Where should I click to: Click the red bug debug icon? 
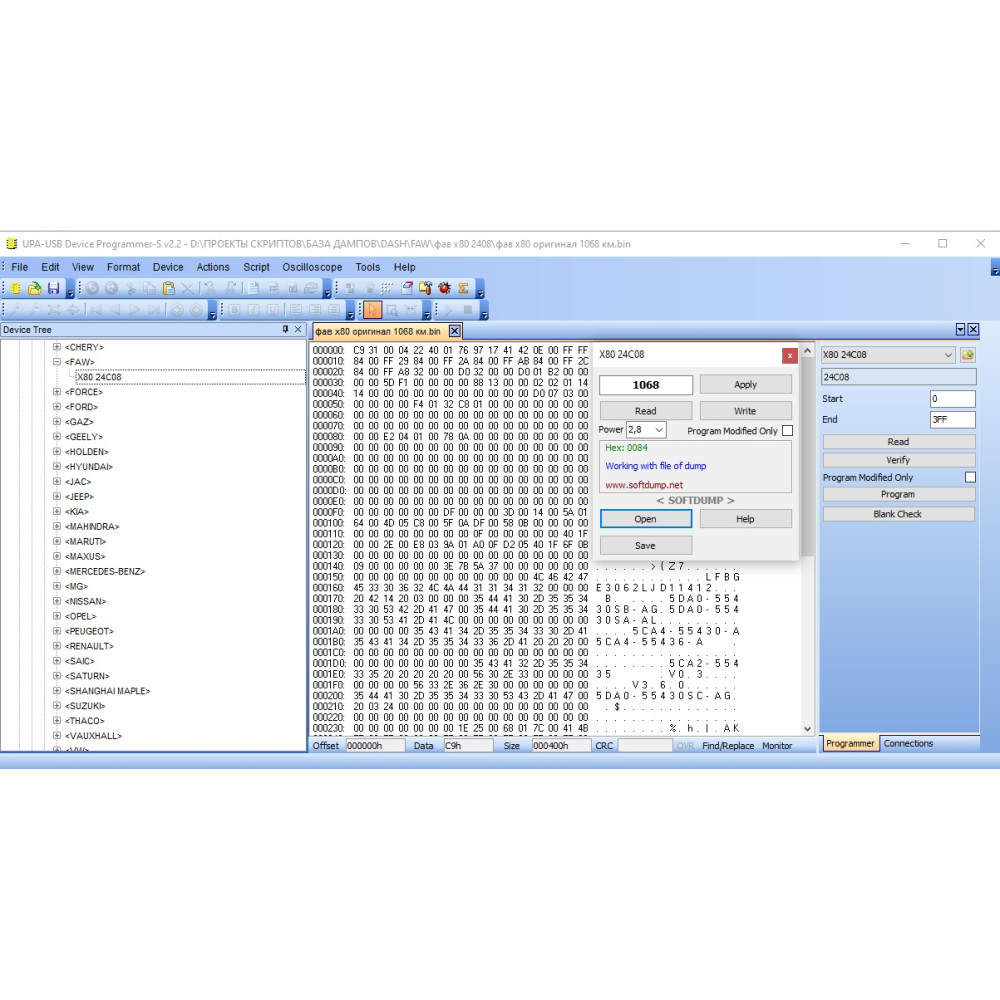point(445,288)
